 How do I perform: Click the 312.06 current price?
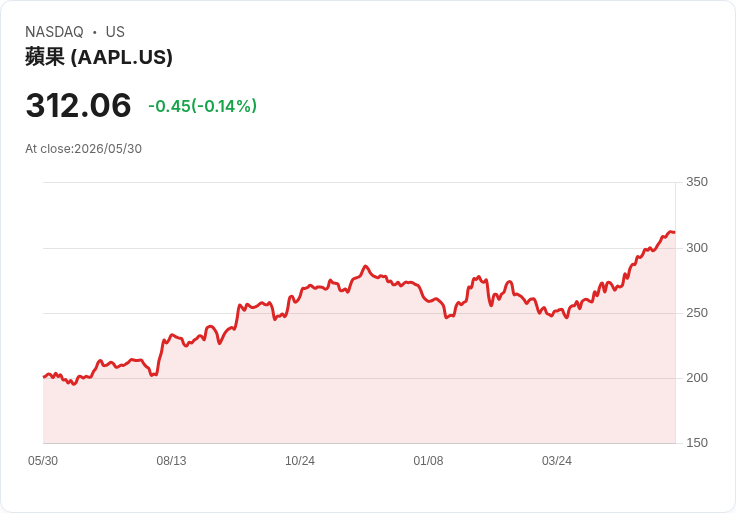pos(78,105)
